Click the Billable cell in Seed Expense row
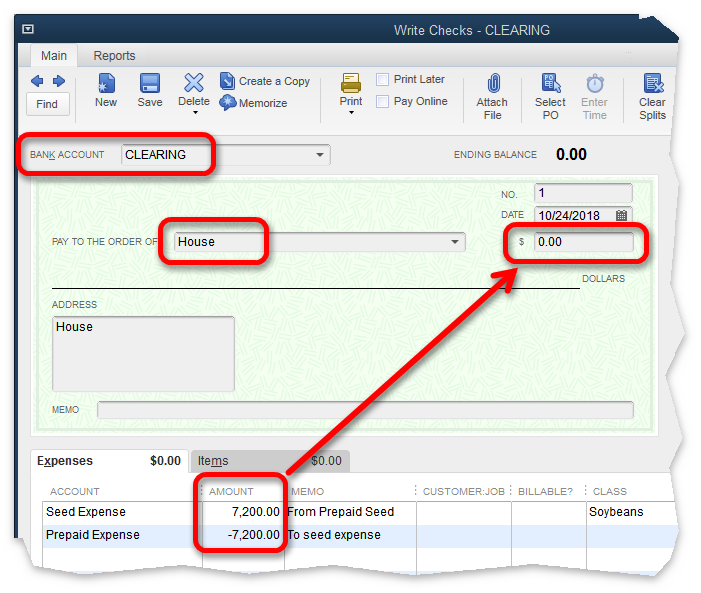 click(x=549, y=512)
